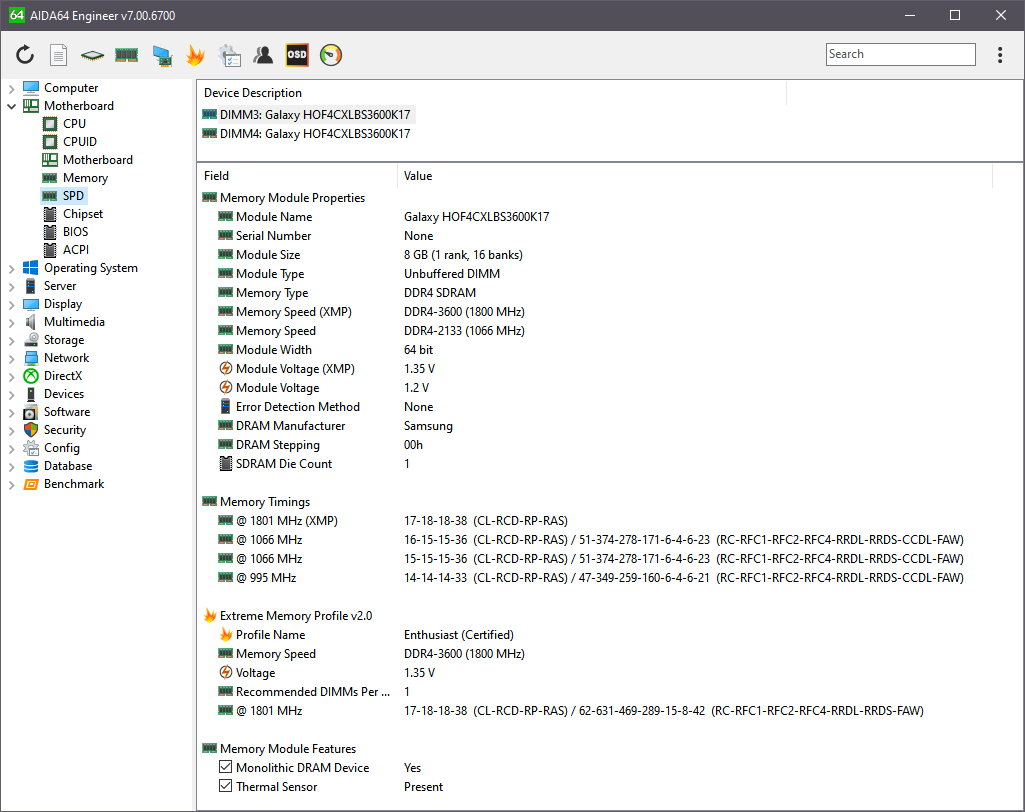Screen dimensions: 1025x812
Task: Click the Error Detection Method icon
Action: [x=226, y=407]
